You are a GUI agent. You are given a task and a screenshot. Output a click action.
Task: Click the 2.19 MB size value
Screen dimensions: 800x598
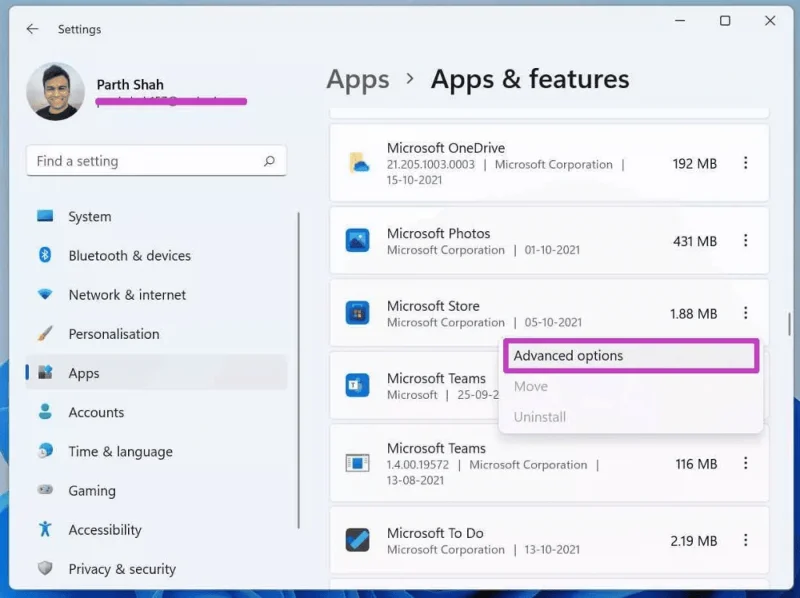click(693, 541)
